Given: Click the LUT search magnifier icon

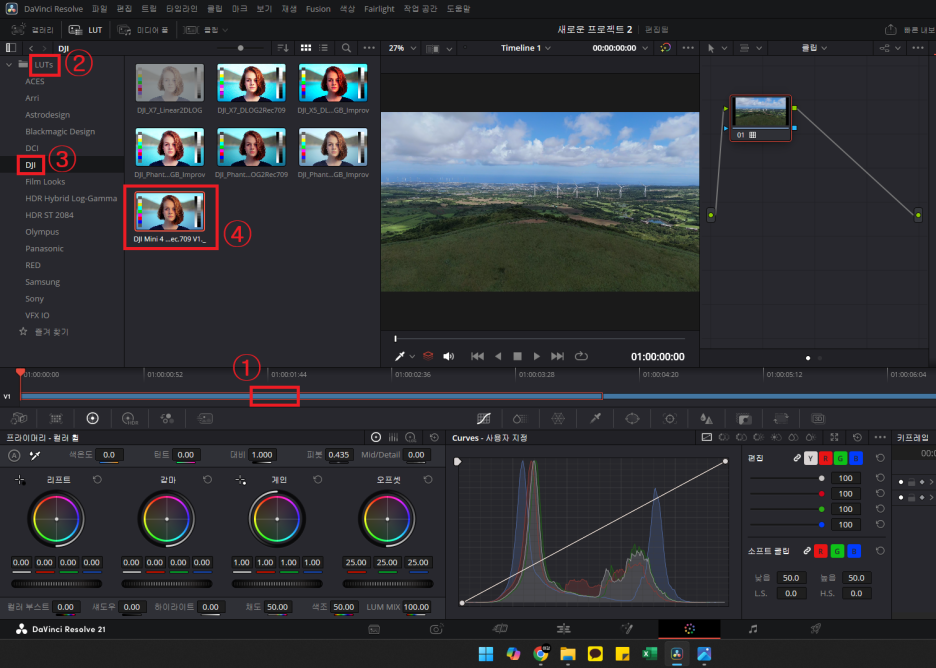Looking at the screenshot, I should coord(346,48).
